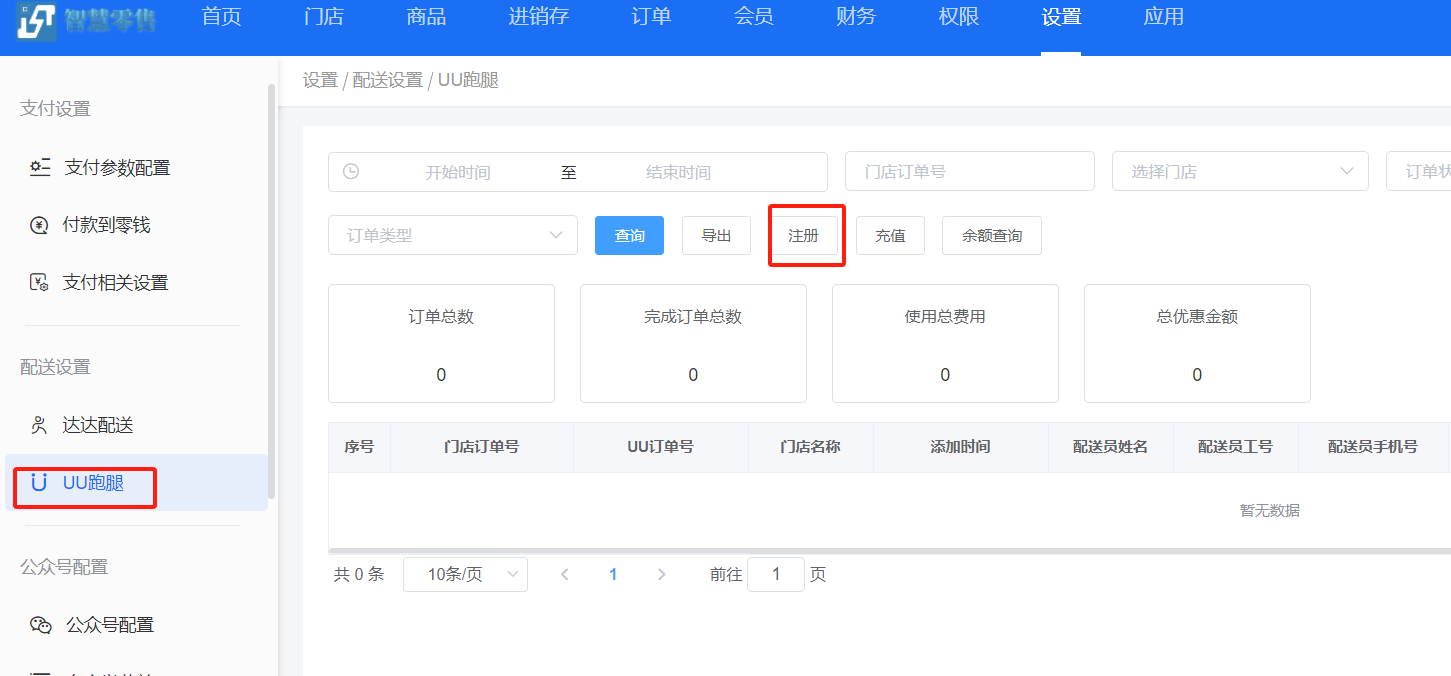Click the 导出 button
Image resolution: width=1451 pixels, height=676 pixels.
coord(716,236)
